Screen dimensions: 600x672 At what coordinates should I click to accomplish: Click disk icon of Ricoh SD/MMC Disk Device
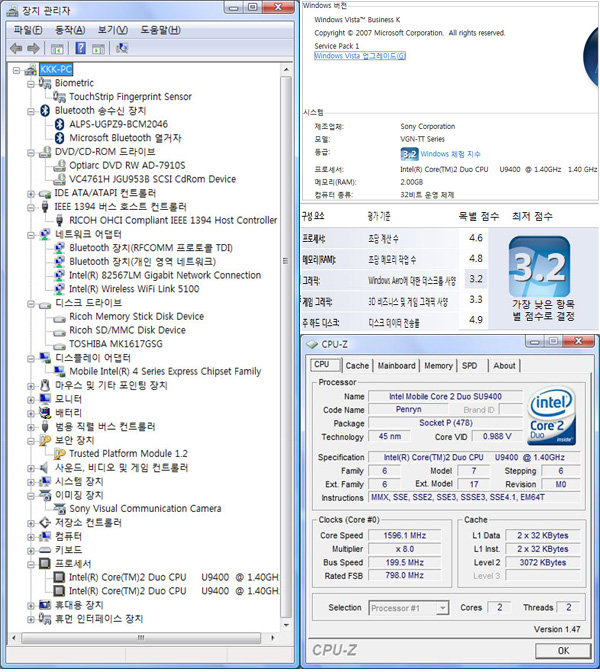60,332
